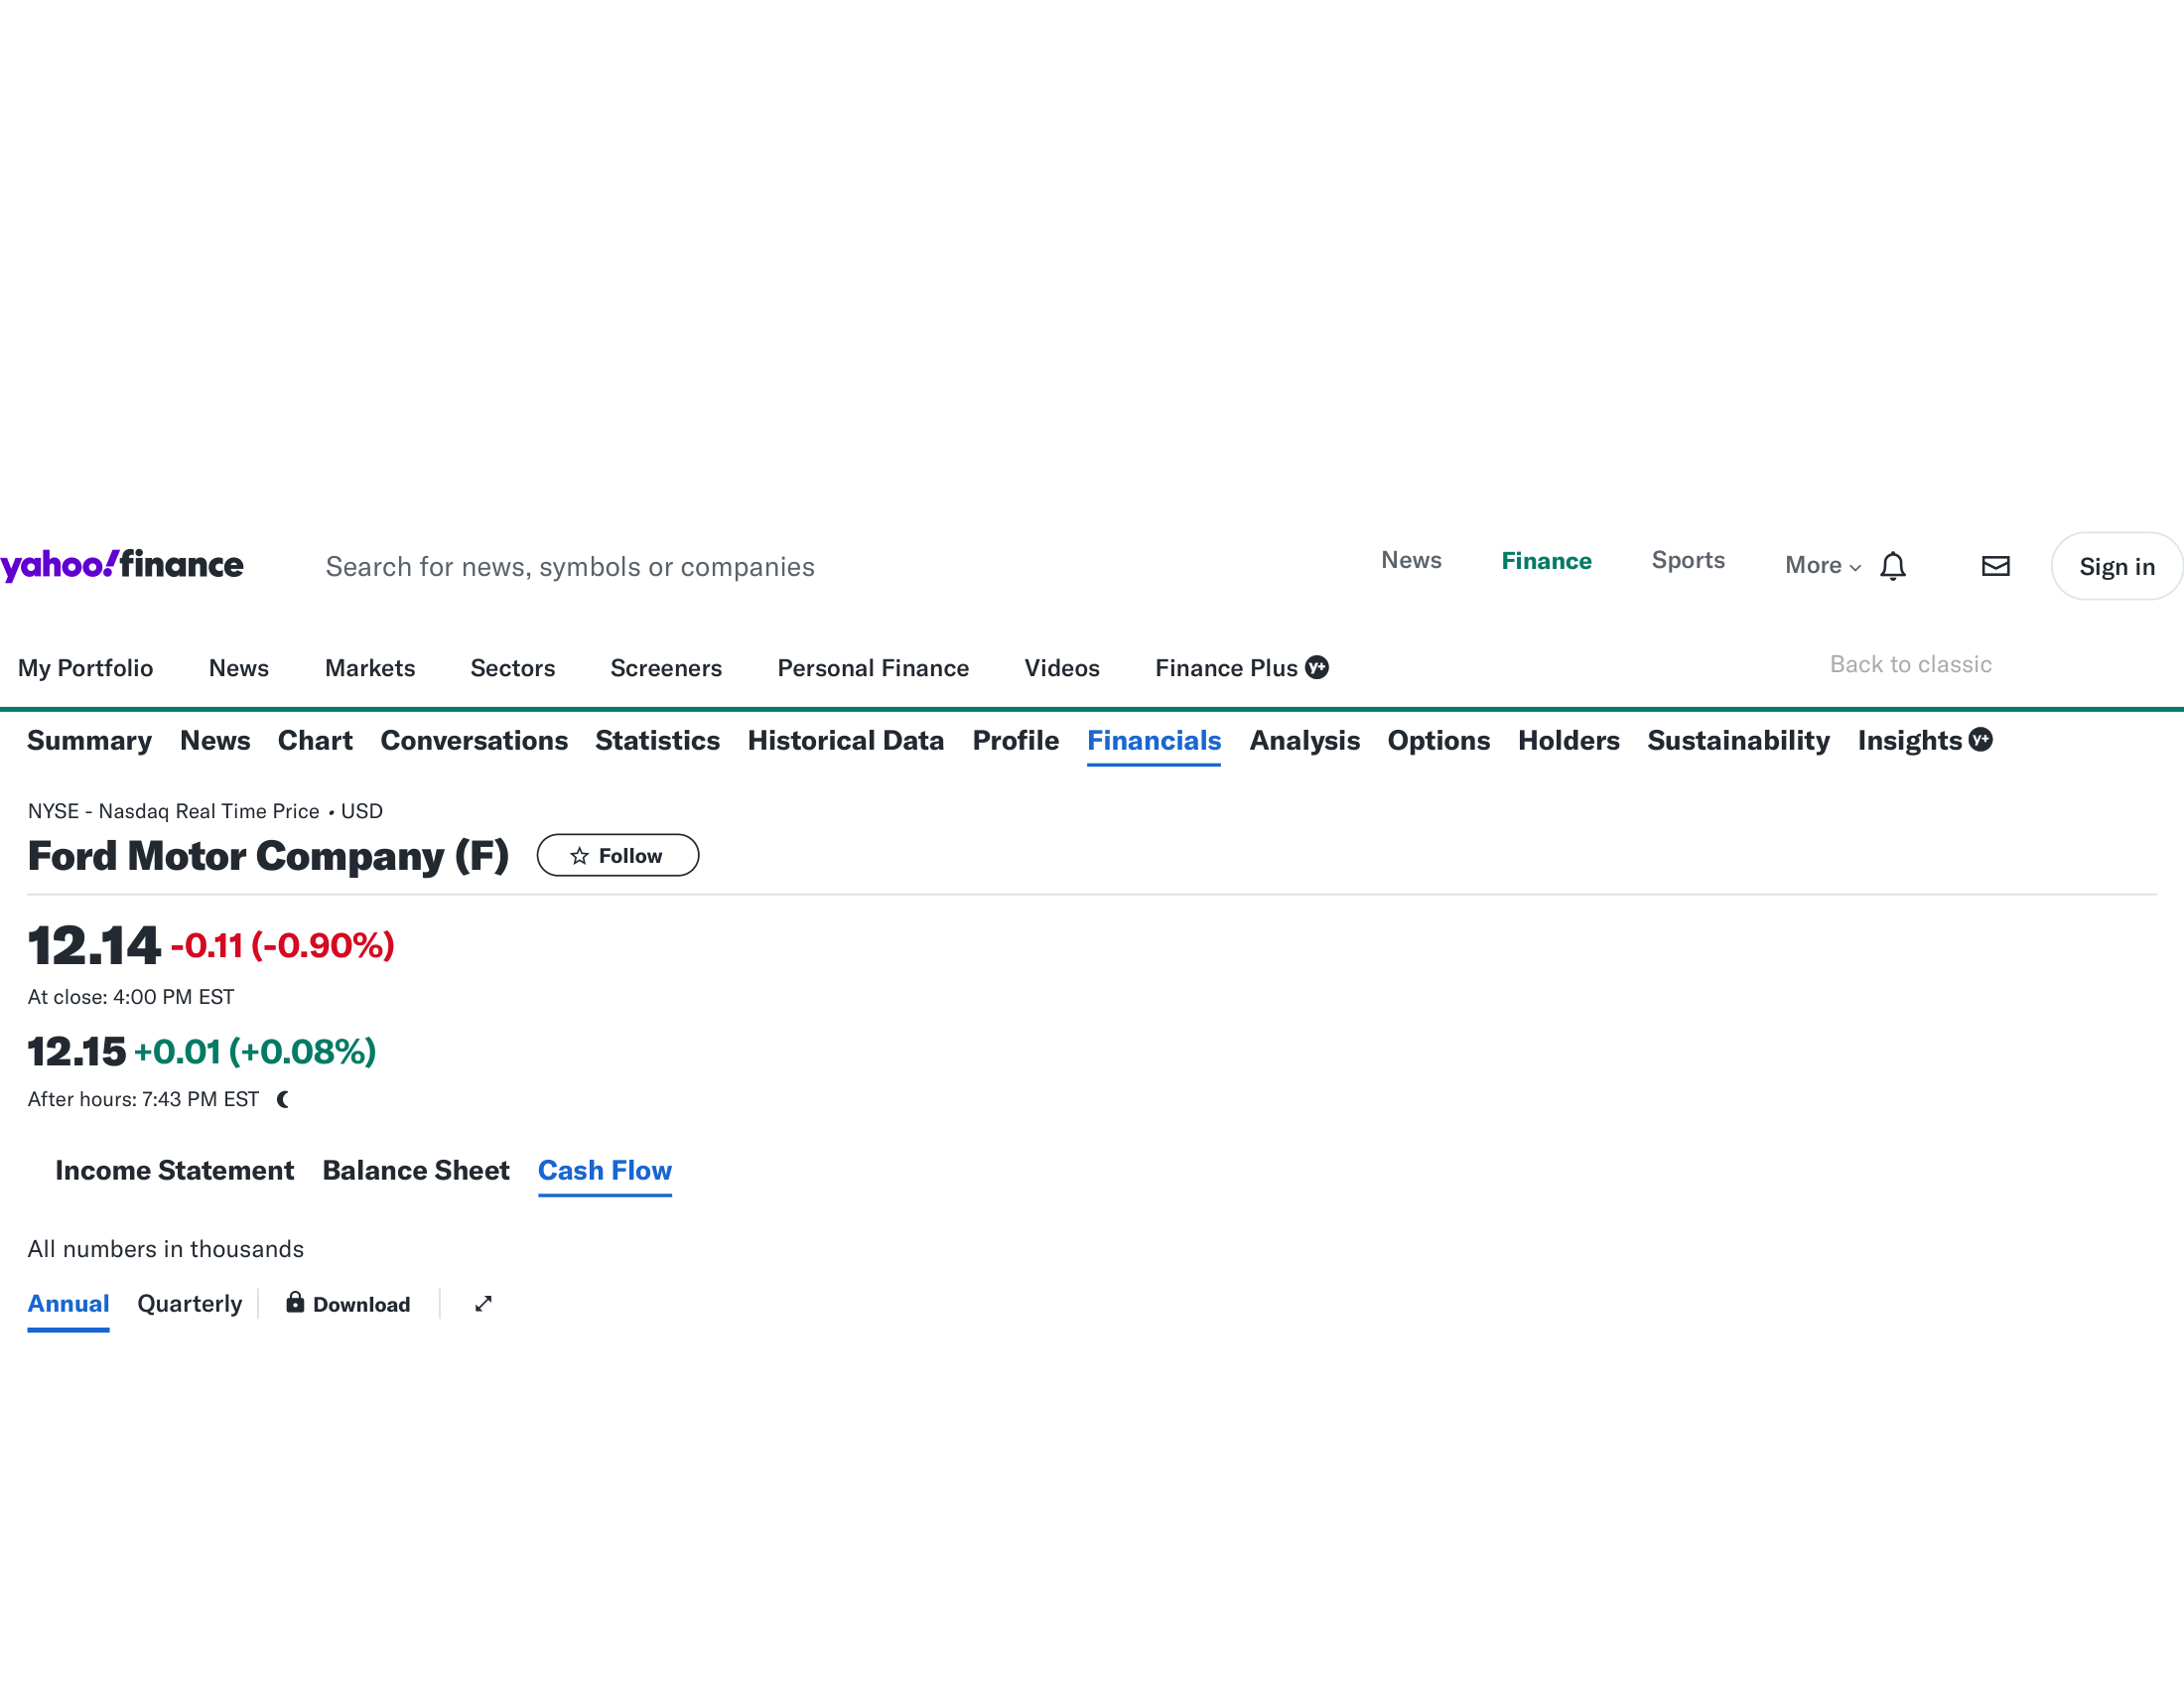Screen dimensions: 2184x1688
Task: Go to the Historical Data tab
Action: click(x=845, y=741)
